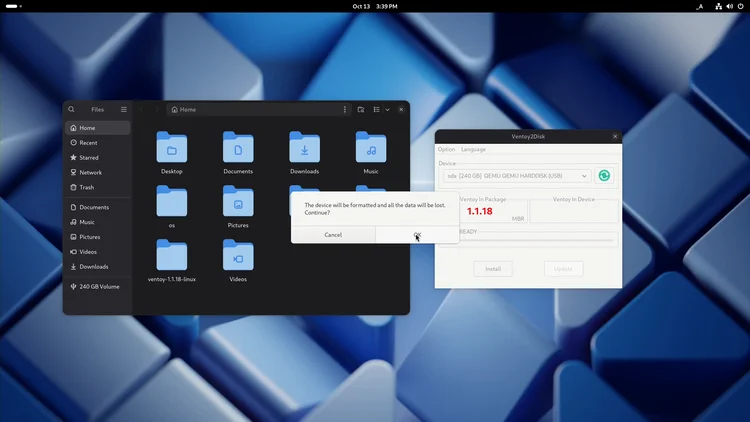The width and height of the screenshot is (750, 422).
Task: Open the path bar three-dot menu
Action: [x=345, y=110]
